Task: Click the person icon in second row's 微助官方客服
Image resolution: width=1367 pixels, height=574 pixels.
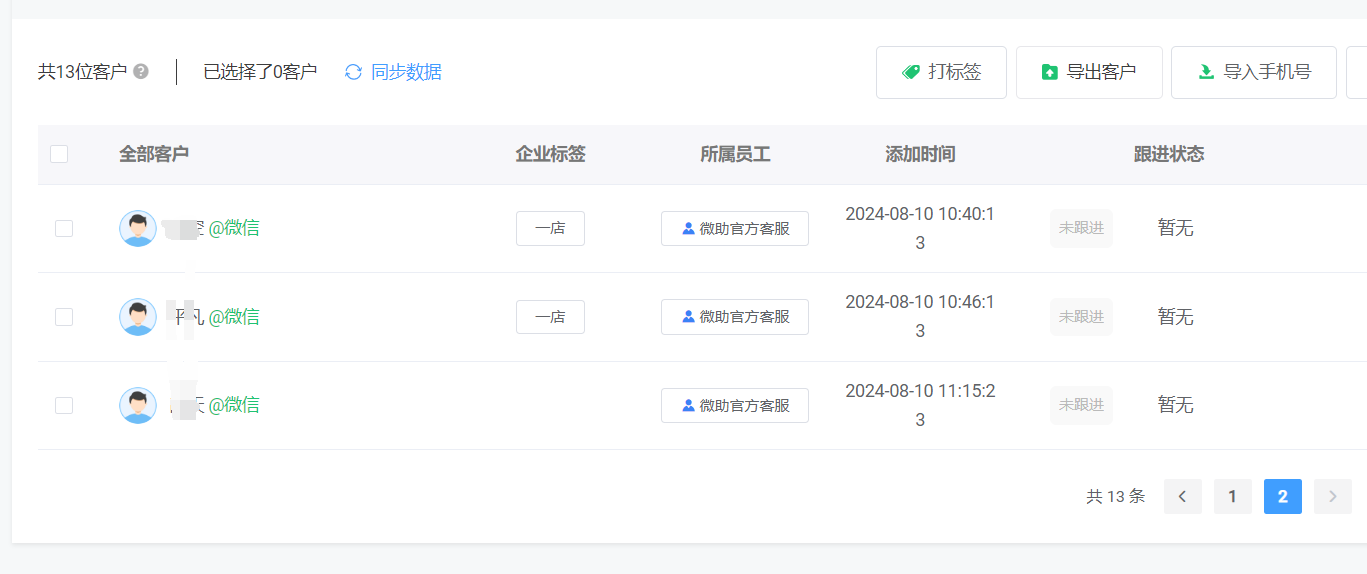Action: click(x=688, y=316)
